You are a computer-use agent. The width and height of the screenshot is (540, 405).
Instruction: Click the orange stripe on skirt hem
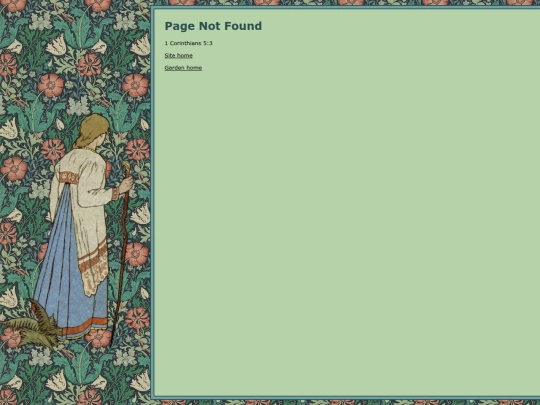(x=84, y=327)
